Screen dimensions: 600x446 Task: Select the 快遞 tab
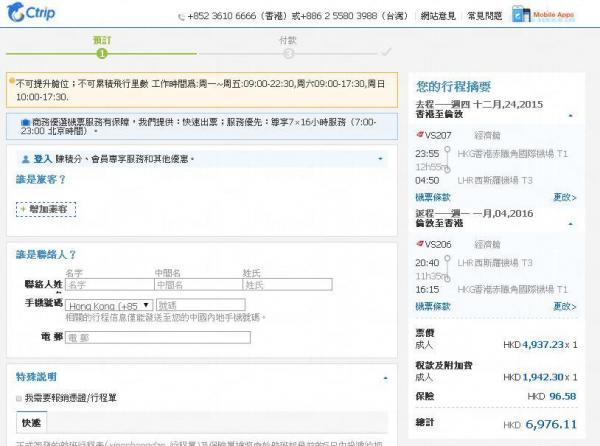(x=31, y=423)
